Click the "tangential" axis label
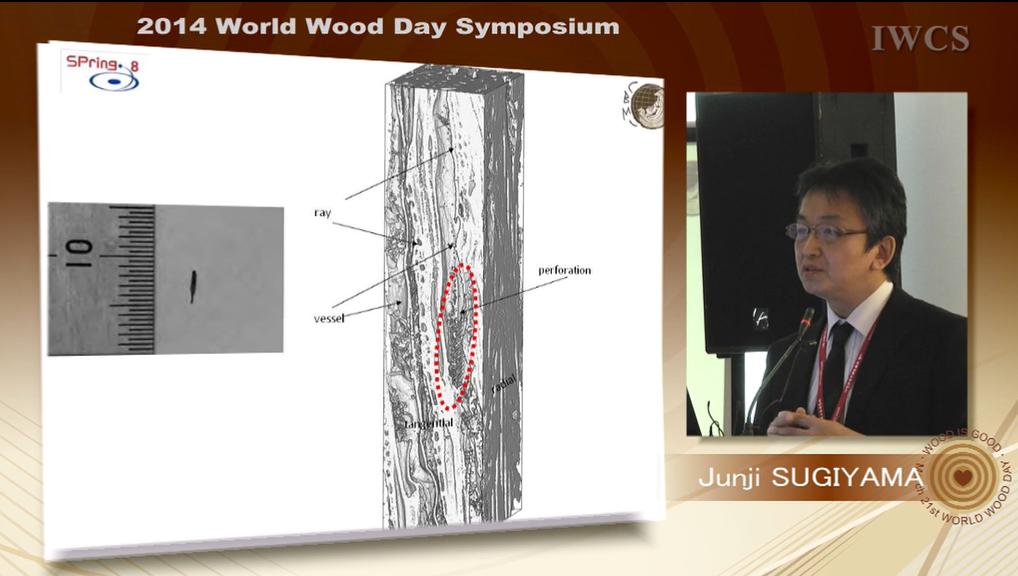1018x576 pixels. pyautogui.click(x=431, y=423)
